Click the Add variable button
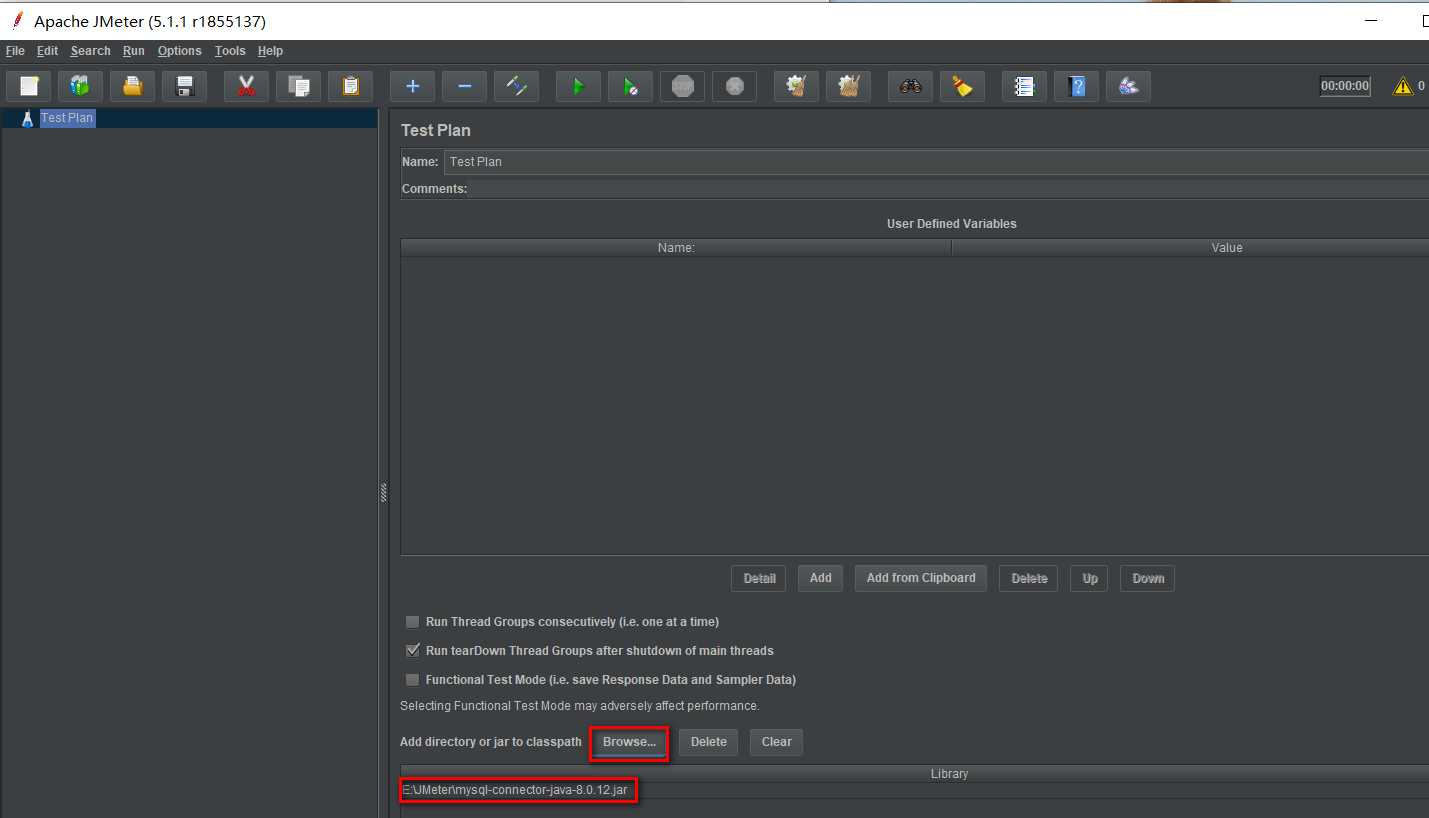This screenshot has height=818, width=1429. coord(821,578)
